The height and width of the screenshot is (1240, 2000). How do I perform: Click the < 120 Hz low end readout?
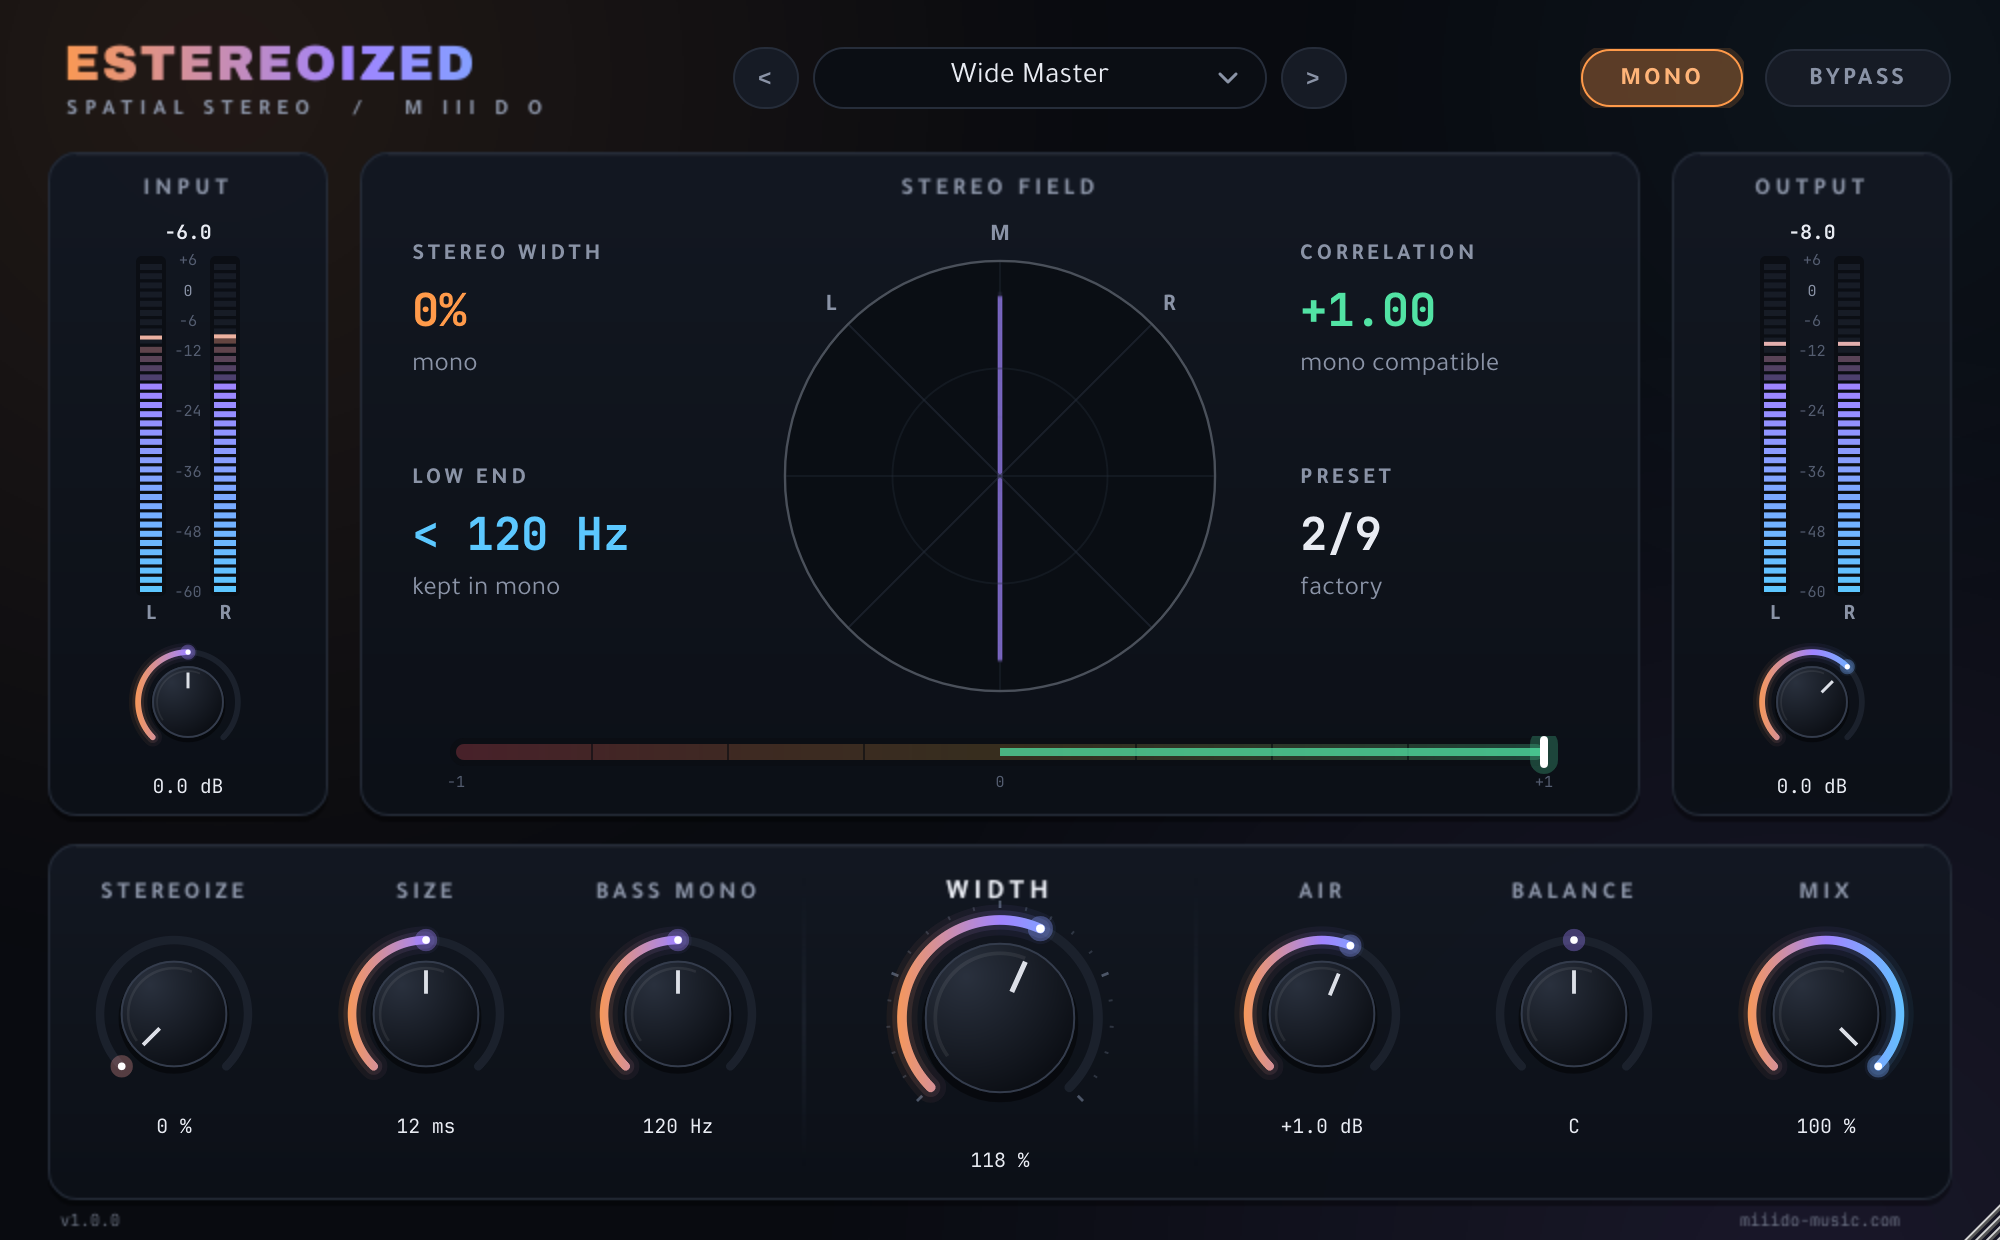(520, 534)
